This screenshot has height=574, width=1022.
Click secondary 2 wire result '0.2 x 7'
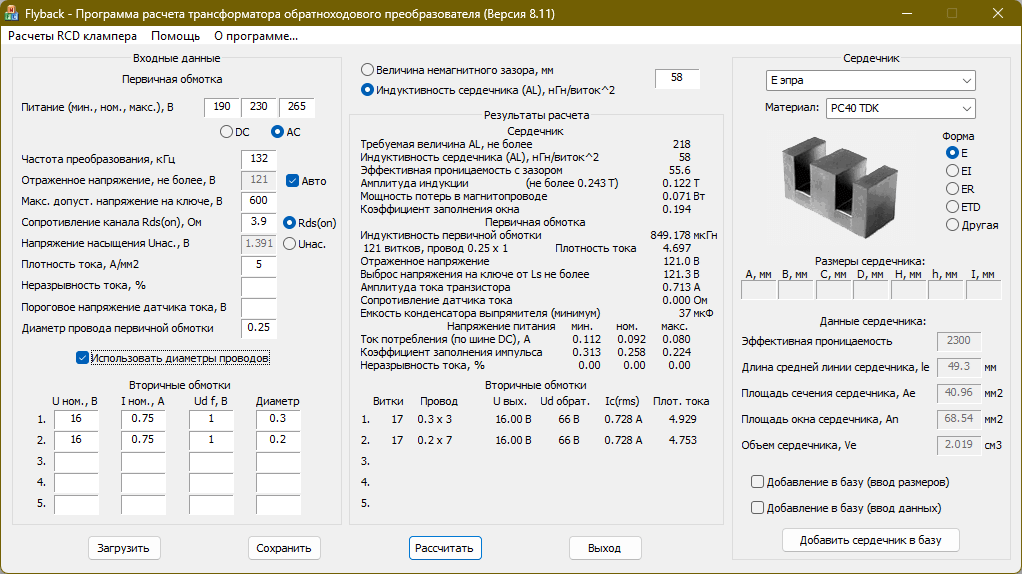(435, 440)
